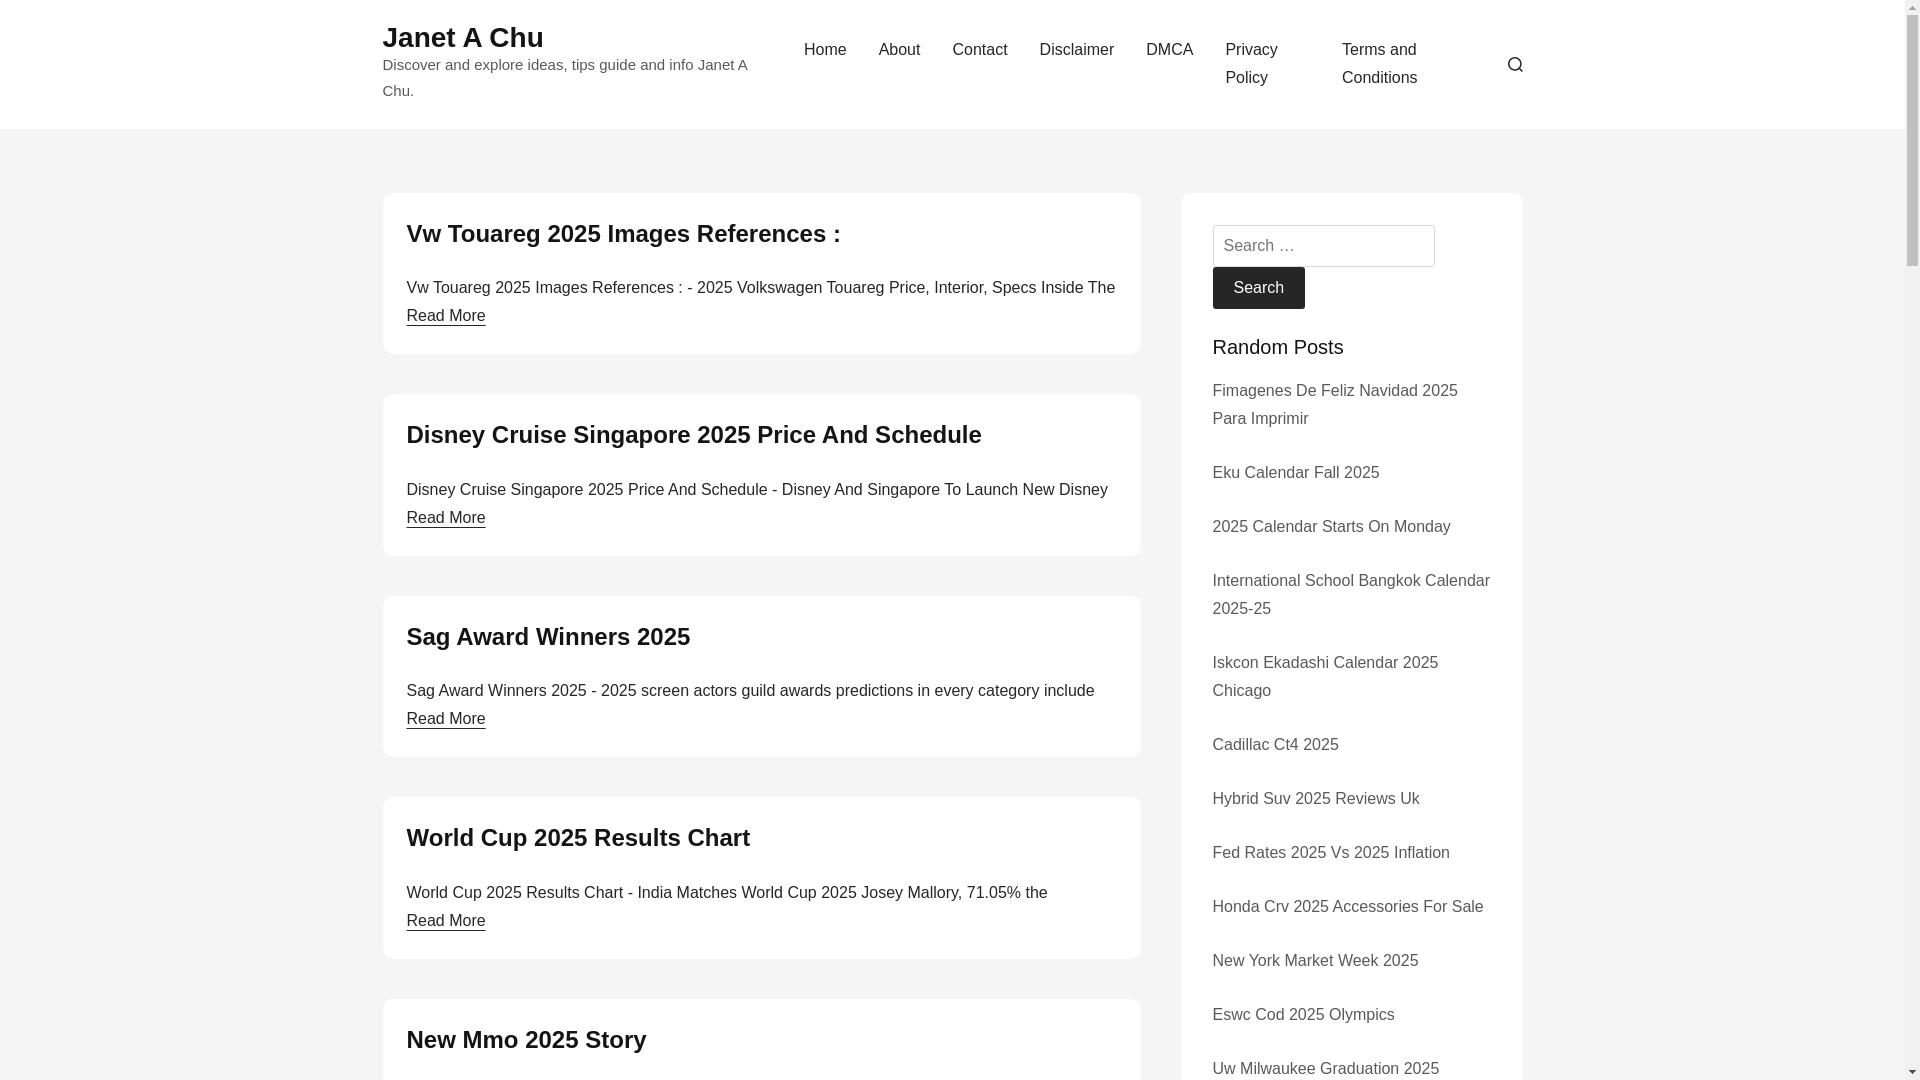
Task: Go to the Home menu item
Action: (x=825, y=50)
